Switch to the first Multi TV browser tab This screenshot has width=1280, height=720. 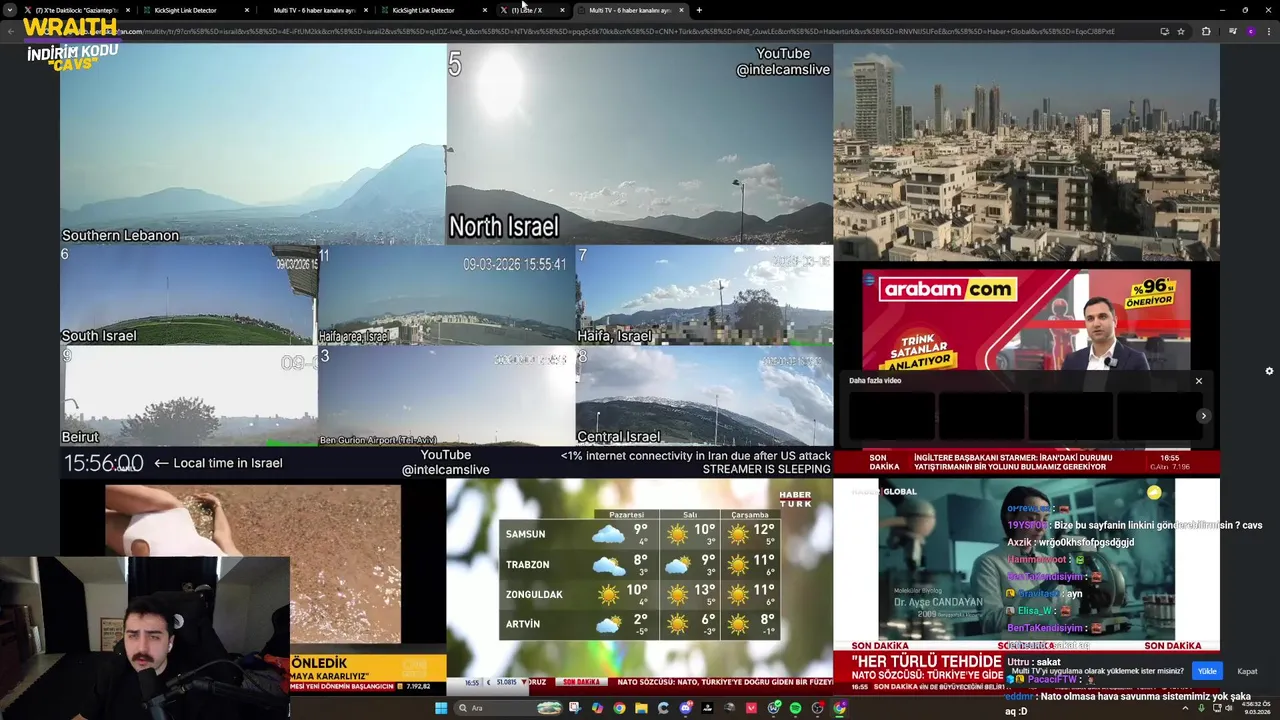(x=315, y=10)
